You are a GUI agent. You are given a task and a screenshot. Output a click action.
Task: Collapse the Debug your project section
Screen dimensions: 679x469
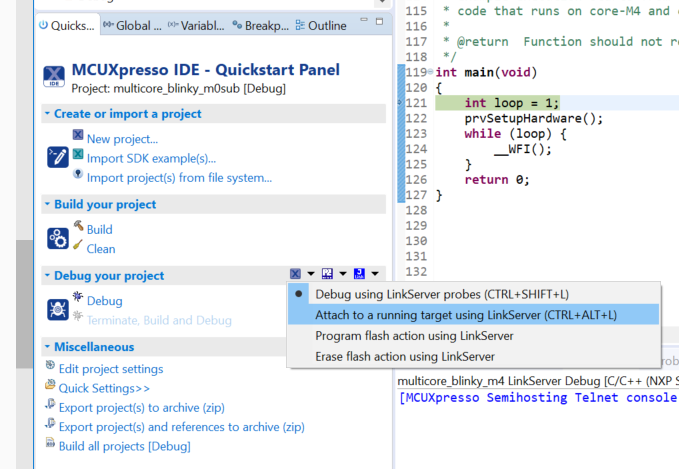[x=47, y=275]
